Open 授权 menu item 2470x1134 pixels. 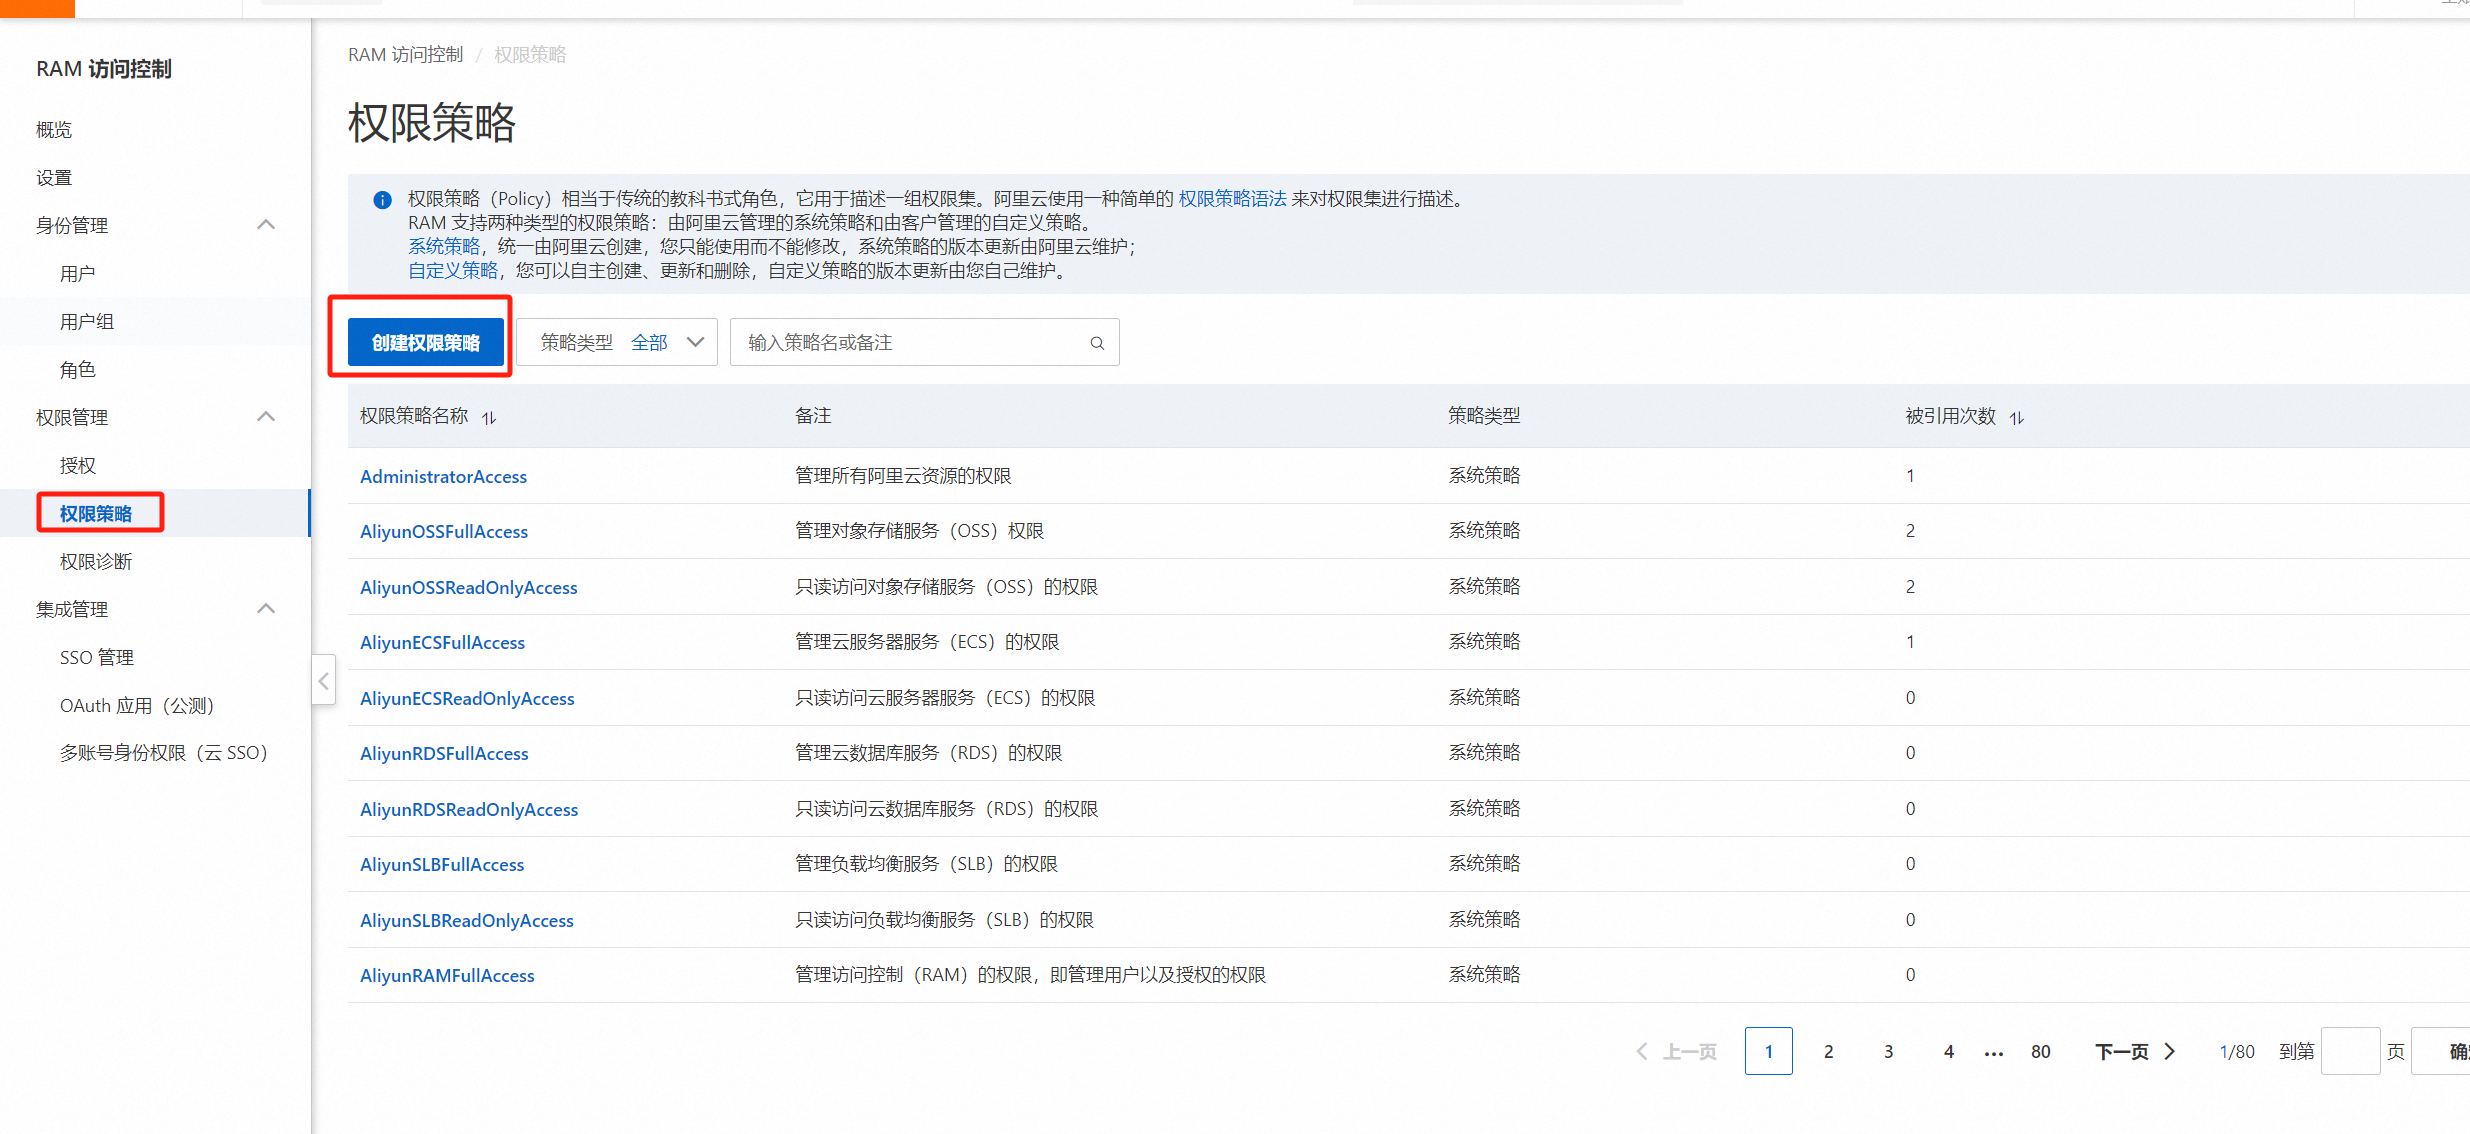point(77,466)
